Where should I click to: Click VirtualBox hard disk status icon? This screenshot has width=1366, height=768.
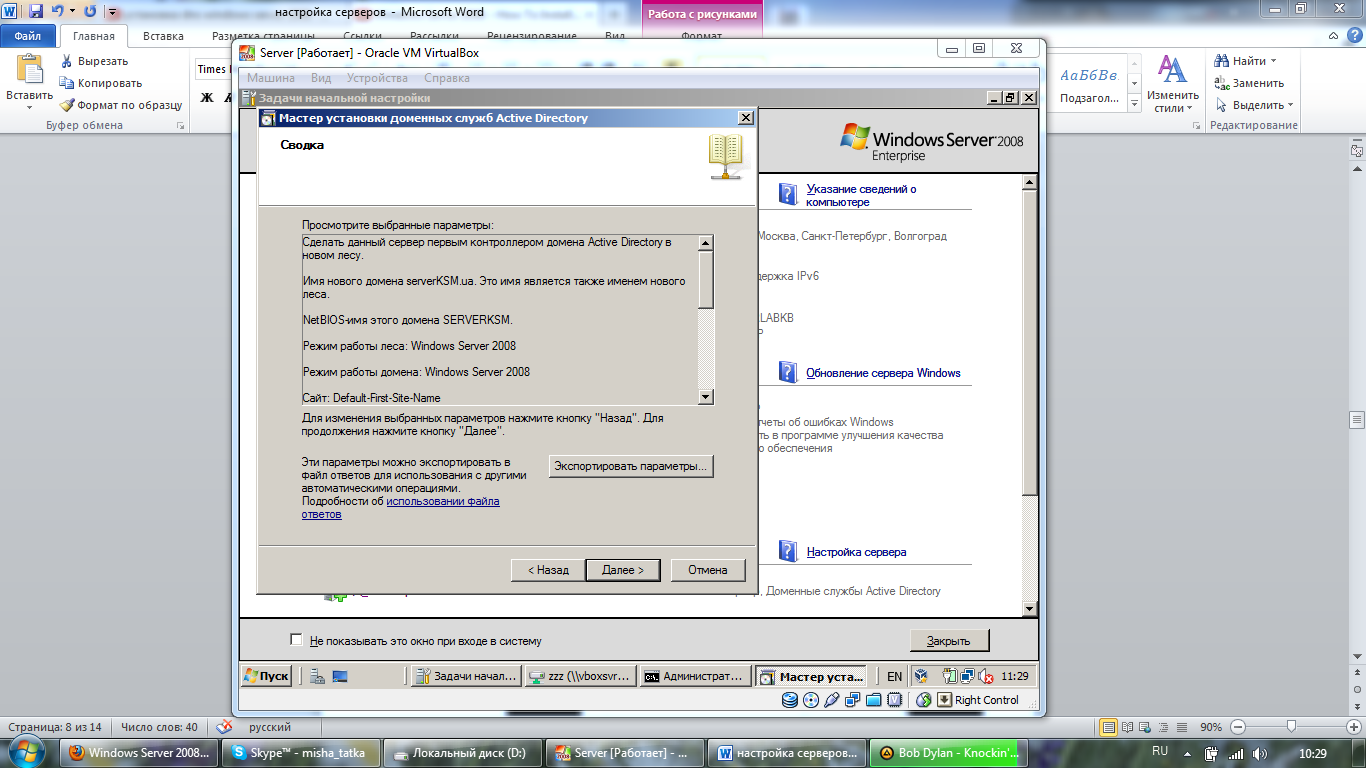(x=790, y=700)
